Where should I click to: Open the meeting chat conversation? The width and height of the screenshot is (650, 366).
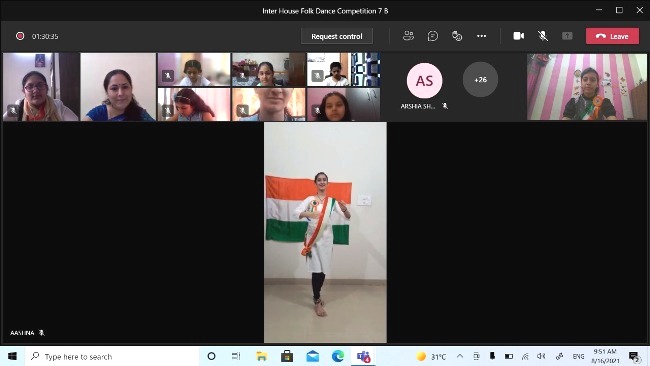(x=432, y=36)
